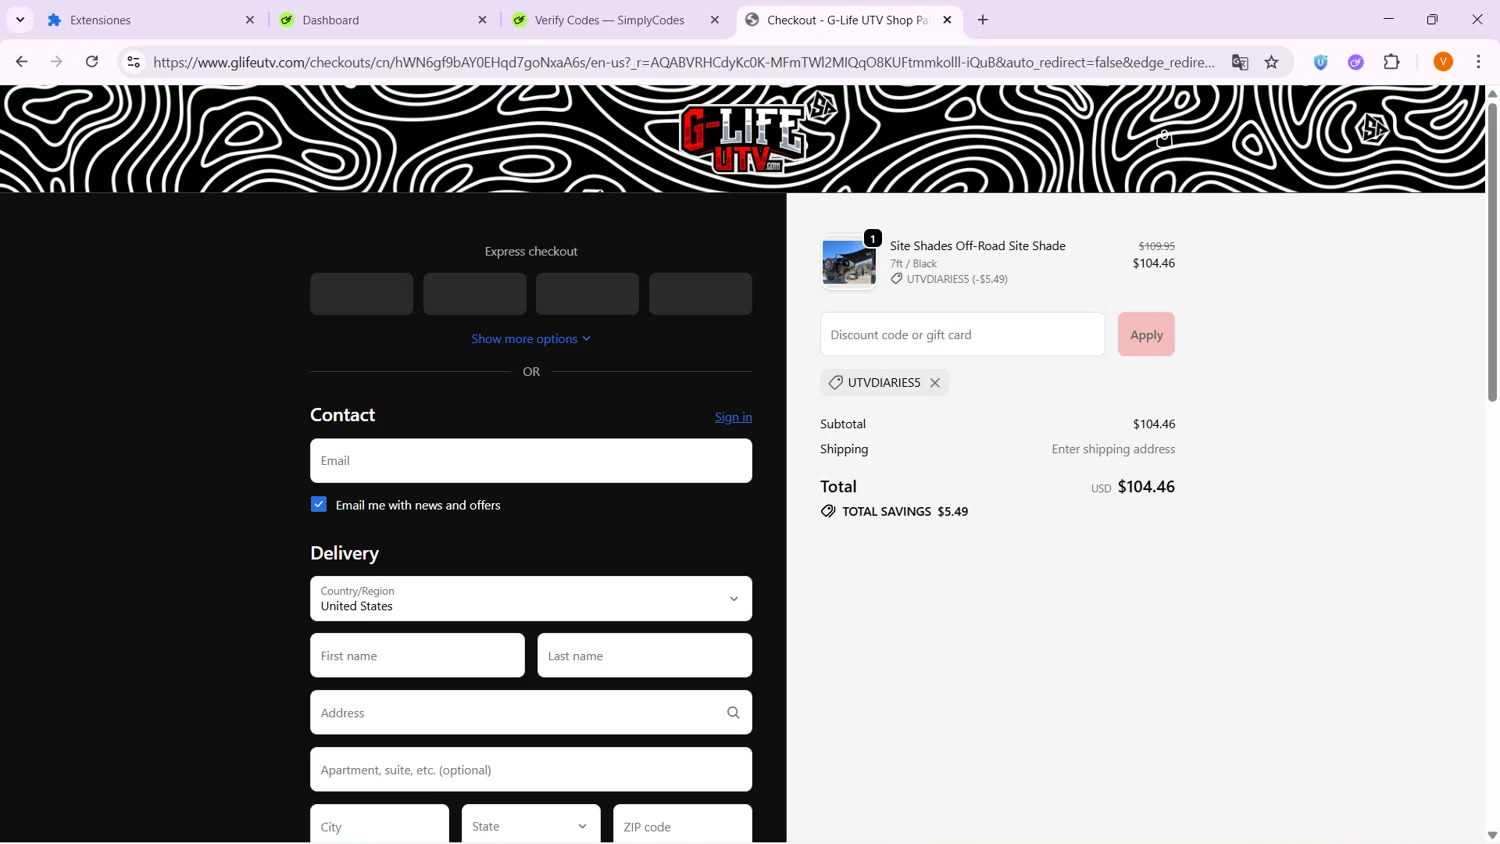Focus the Discount code or gift card field
Image resolution: width=1500 pixels, height=844 pixels.
coord(962,335)
